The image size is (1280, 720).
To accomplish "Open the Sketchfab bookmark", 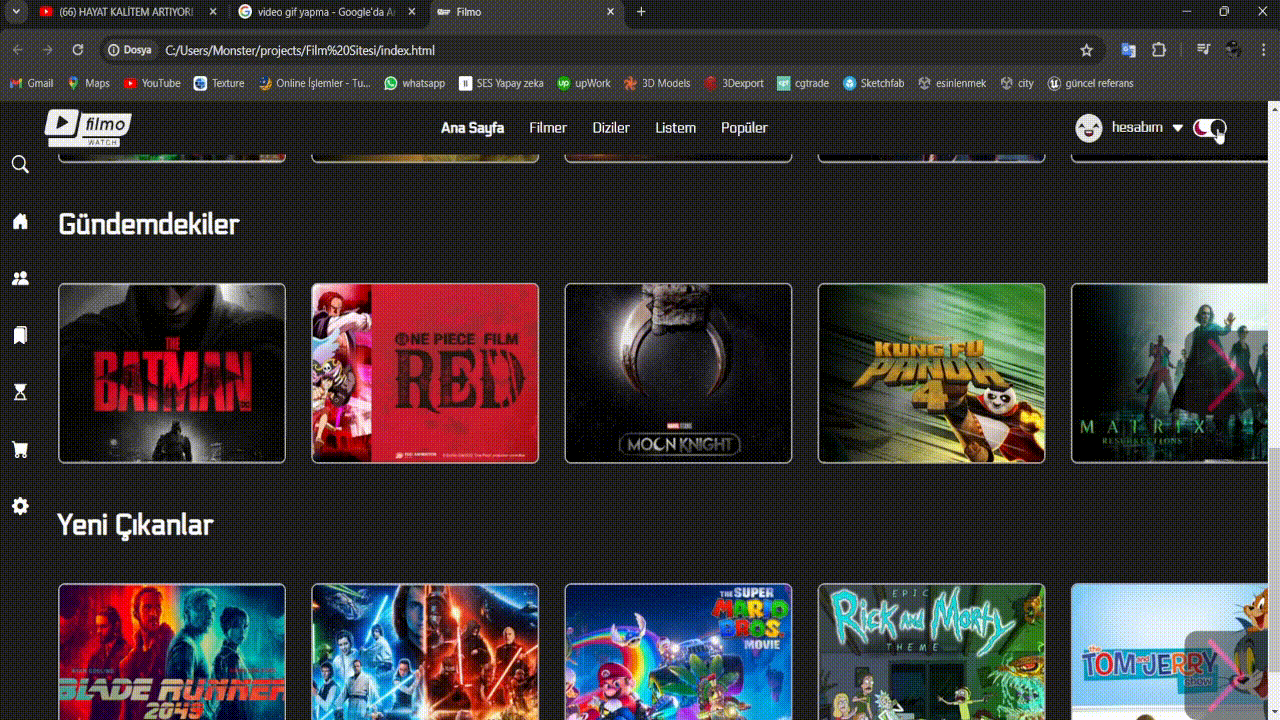I will click(873, 83).
